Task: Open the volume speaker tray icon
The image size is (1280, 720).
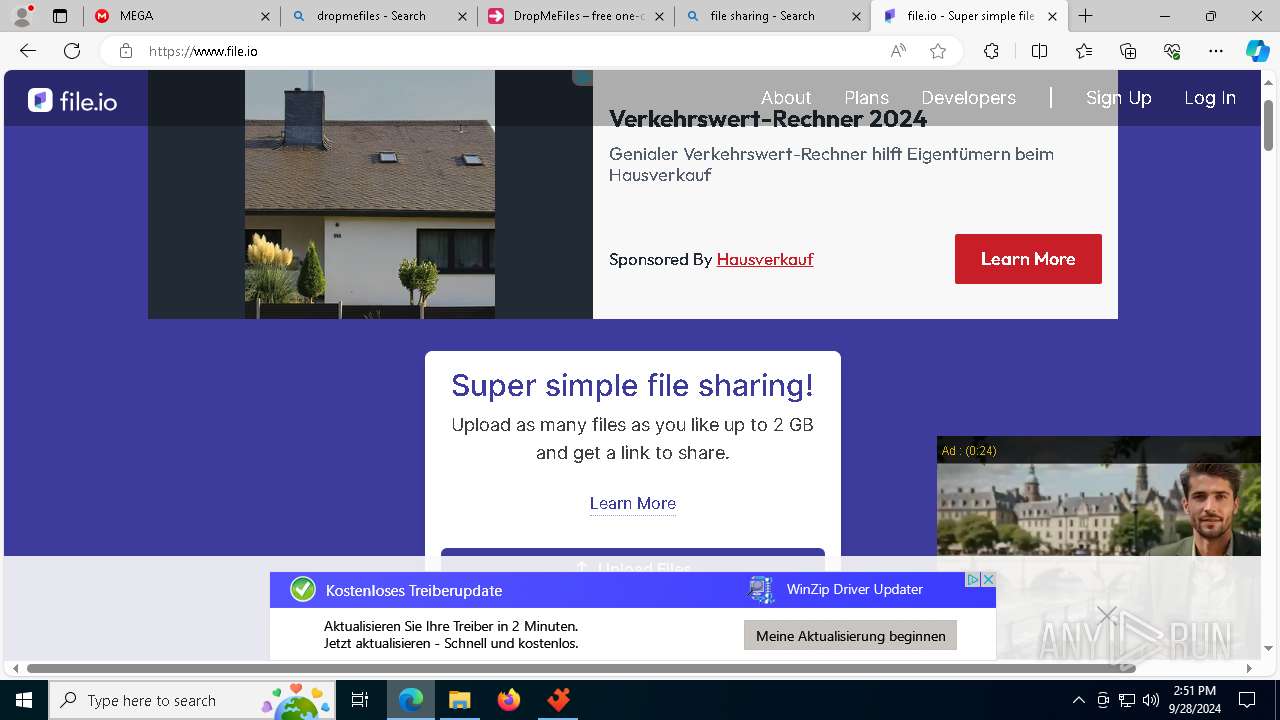Action: point(1151,700)
